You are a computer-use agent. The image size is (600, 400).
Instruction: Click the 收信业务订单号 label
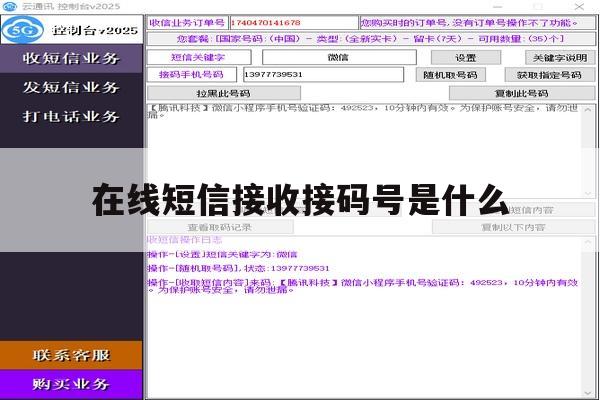pyautogui.click(x=187, y=23)
